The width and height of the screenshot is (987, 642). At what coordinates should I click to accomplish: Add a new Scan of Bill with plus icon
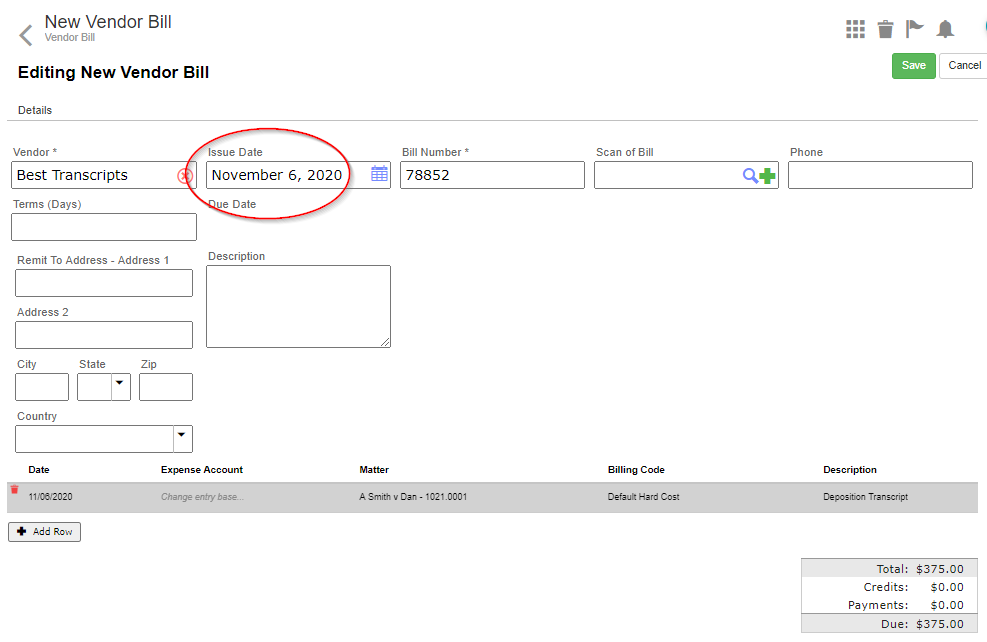click(767, 176)
